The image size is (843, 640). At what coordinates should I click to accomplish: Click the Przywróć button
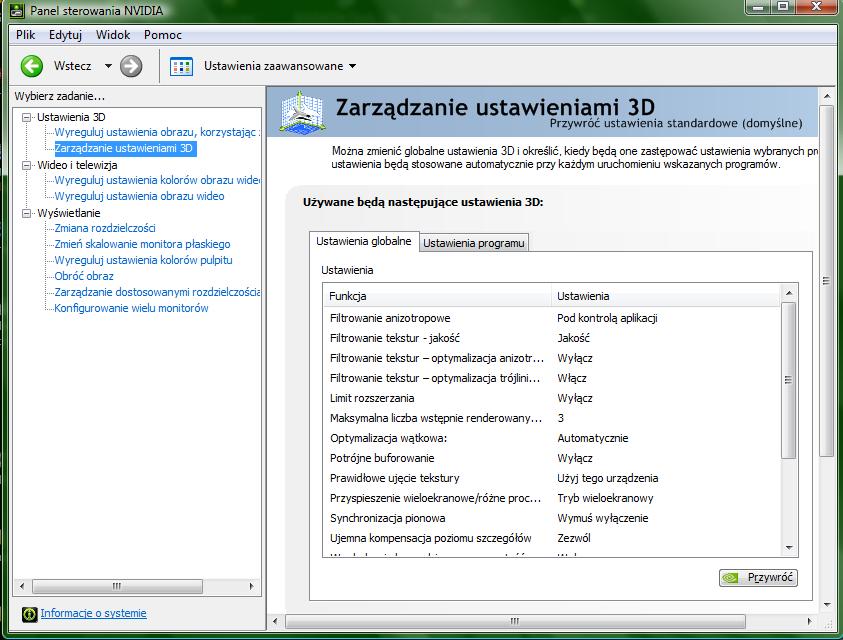[x=758, y=578]
